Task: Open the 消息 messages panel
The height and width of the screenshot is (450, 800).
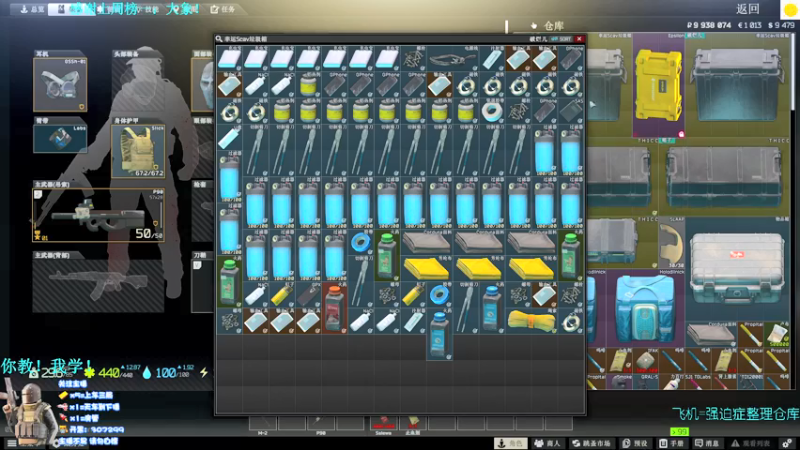Action: (708, 443)
